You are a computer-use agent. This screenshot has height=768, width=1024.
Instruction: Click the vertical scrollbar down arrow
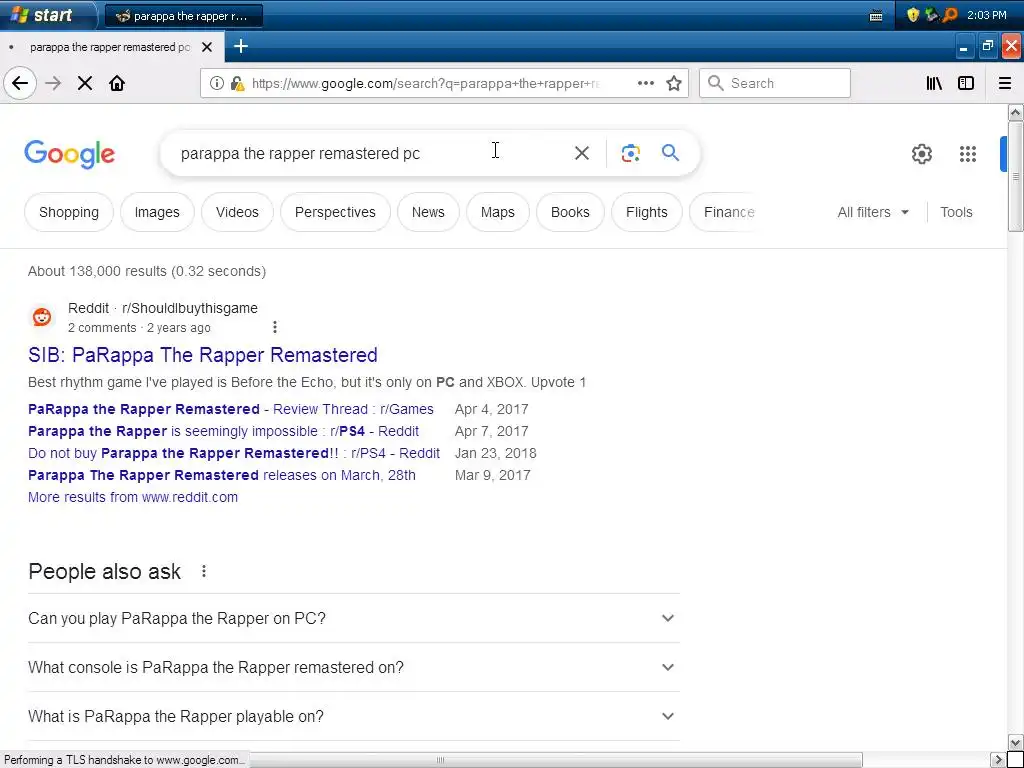1016,743
